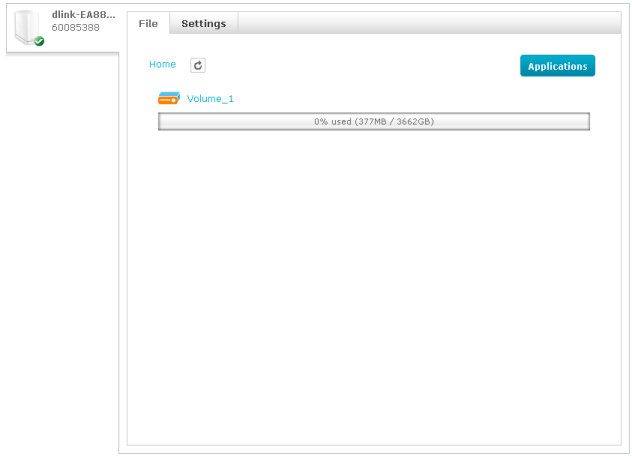Click device number 60085388
632x456 pixels.
coord(75,27)
